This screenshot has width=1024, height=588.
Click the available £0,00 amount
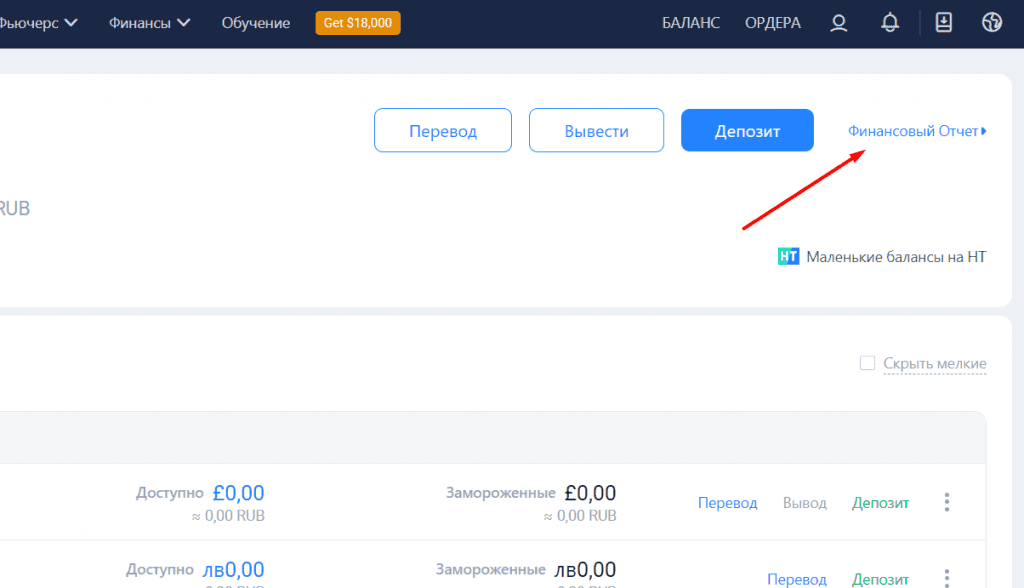(238, 493)
